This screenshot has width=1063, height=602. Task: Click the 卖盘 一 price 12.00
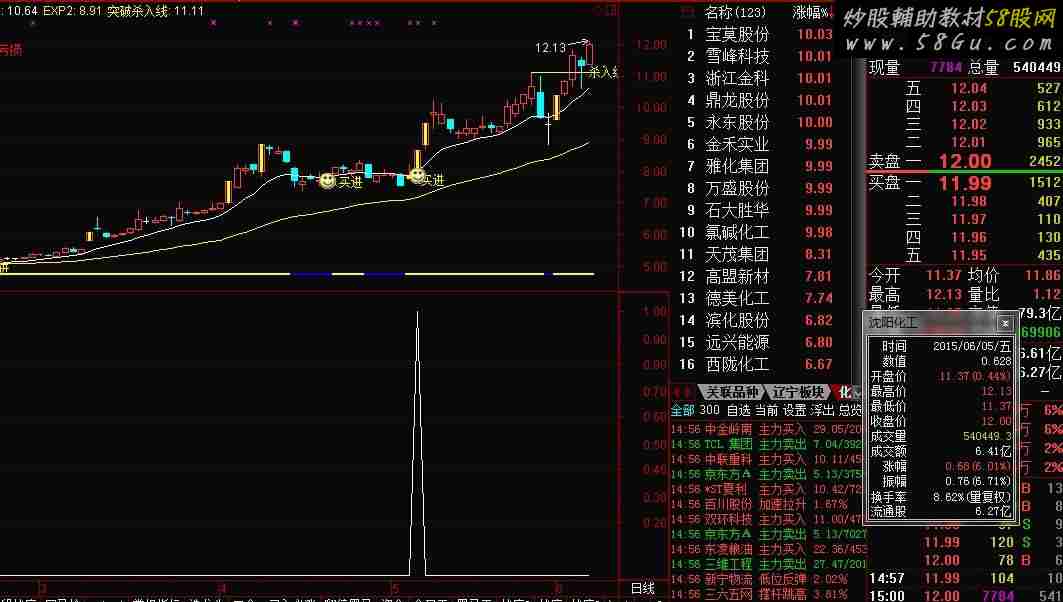(965, 161)
